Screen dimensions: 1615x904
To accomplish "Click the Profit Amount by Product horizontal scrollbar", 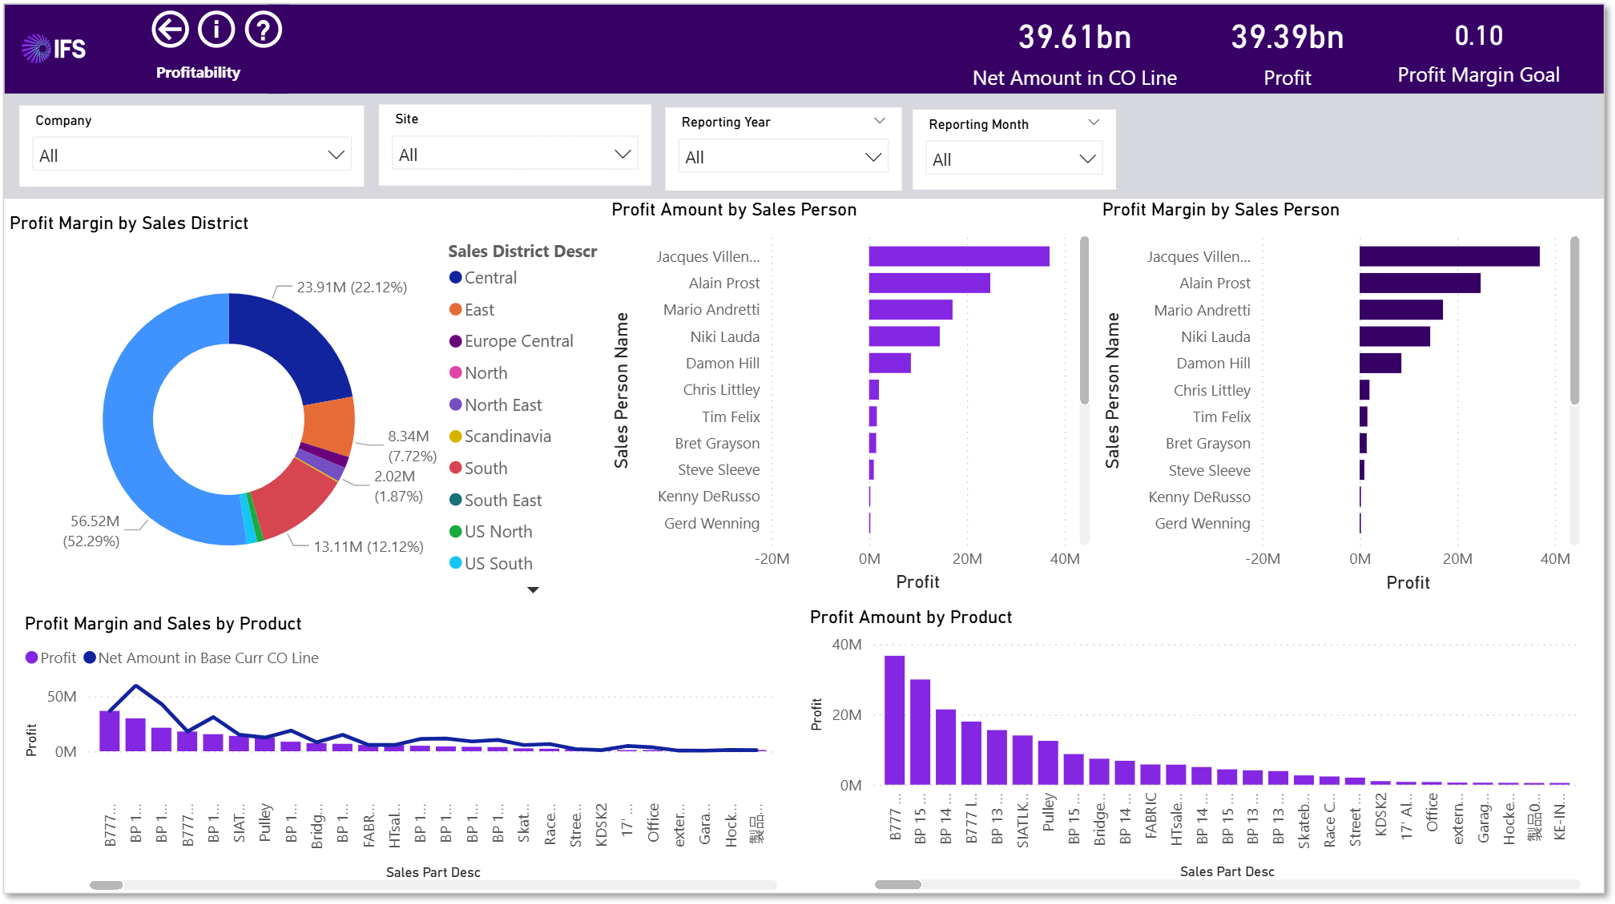I will 898,884.
